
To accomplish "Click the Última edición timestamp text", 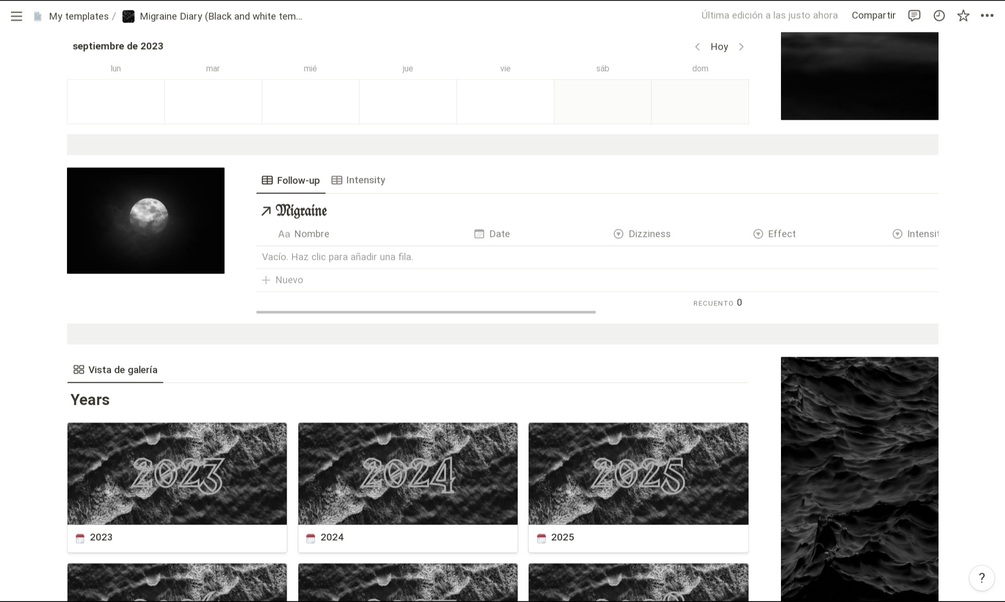I will point(769,15).
